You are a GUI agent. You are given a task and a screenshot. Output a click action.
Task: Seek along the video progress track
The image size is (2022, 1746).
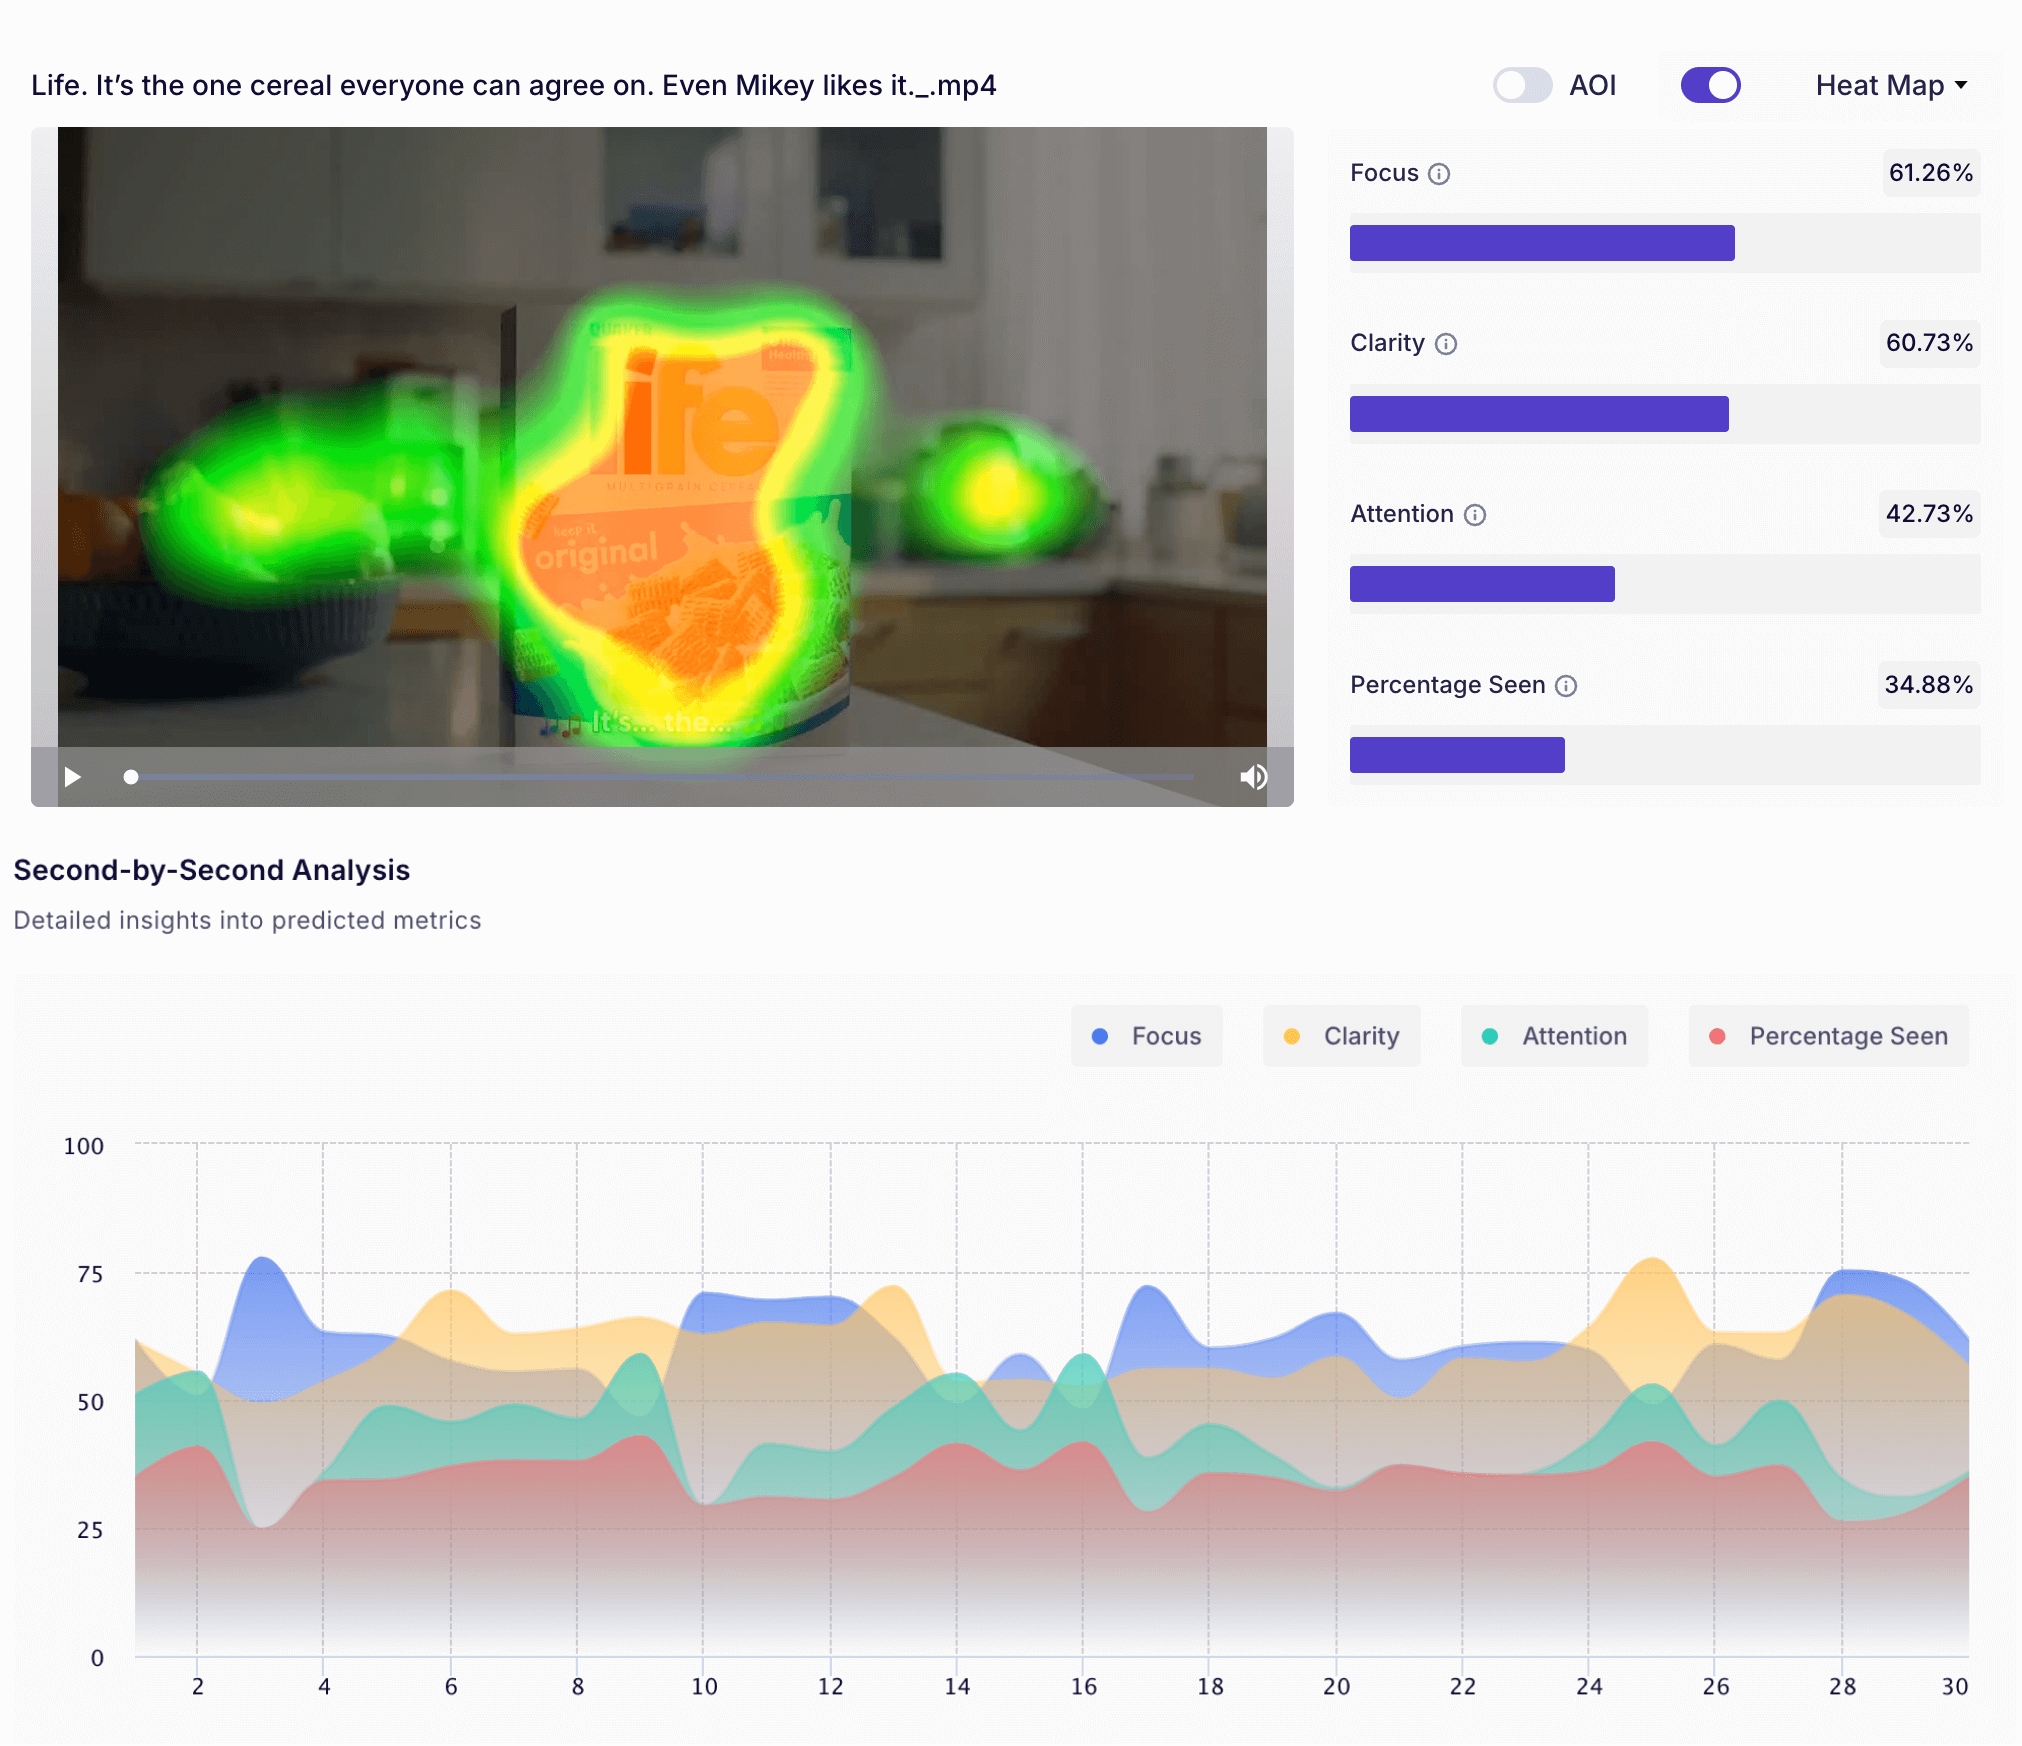coord(662,777)
